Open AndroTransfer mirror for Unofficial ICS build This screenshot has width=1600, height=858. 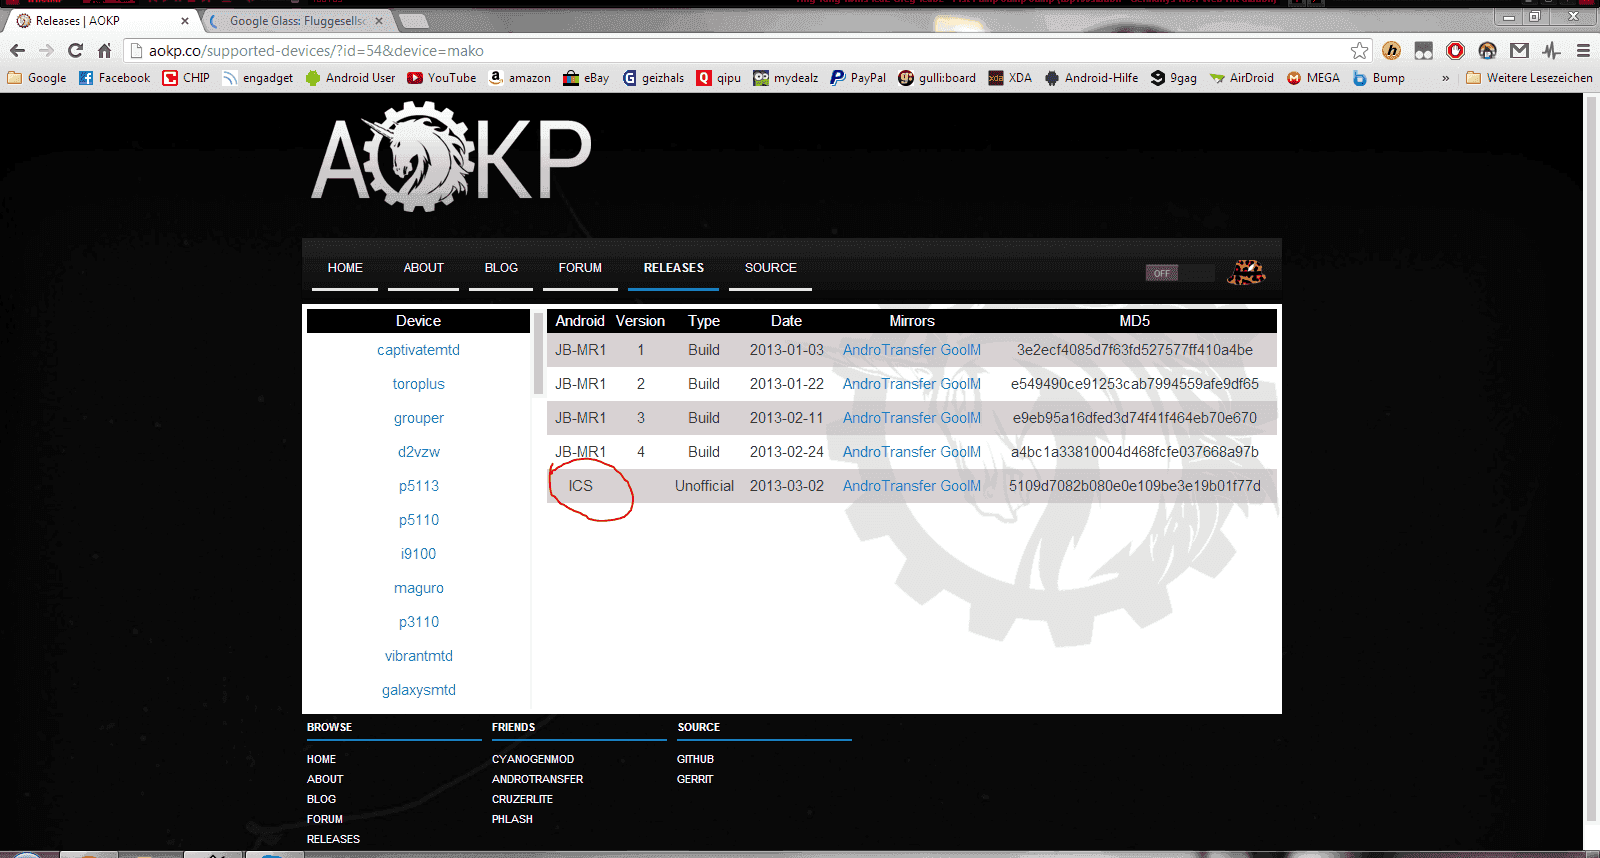point(890,486)
